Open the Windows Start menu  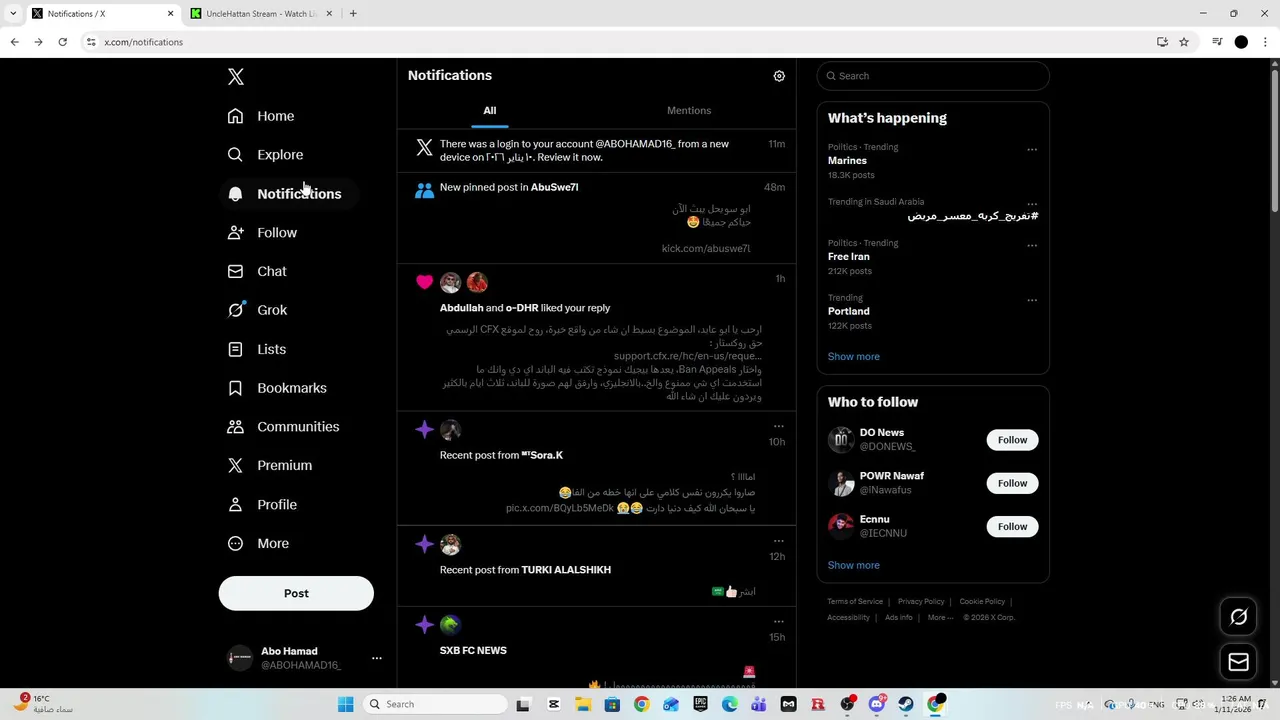[x=346, y=704]
